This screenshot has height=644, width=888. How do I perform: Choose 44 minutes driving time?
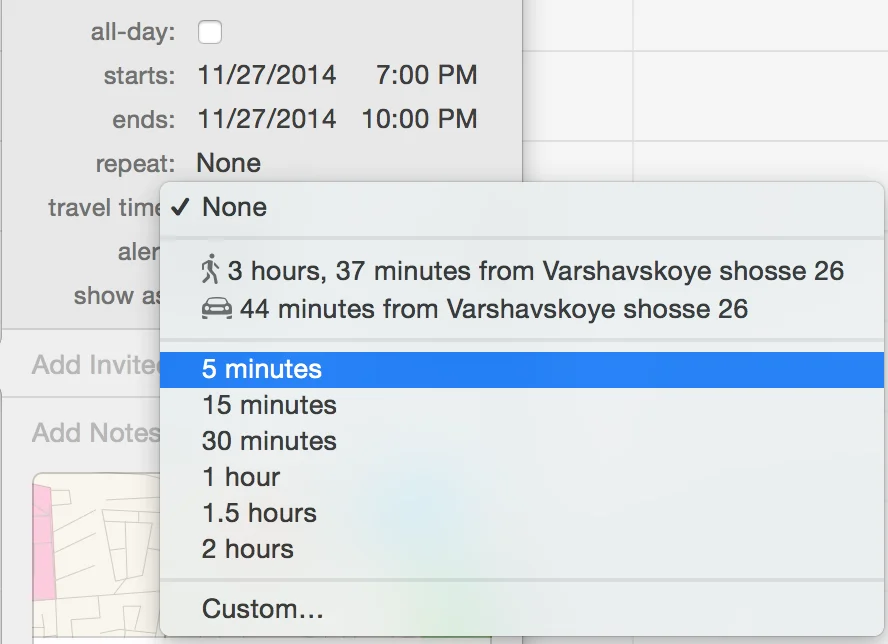click(493, 309)
